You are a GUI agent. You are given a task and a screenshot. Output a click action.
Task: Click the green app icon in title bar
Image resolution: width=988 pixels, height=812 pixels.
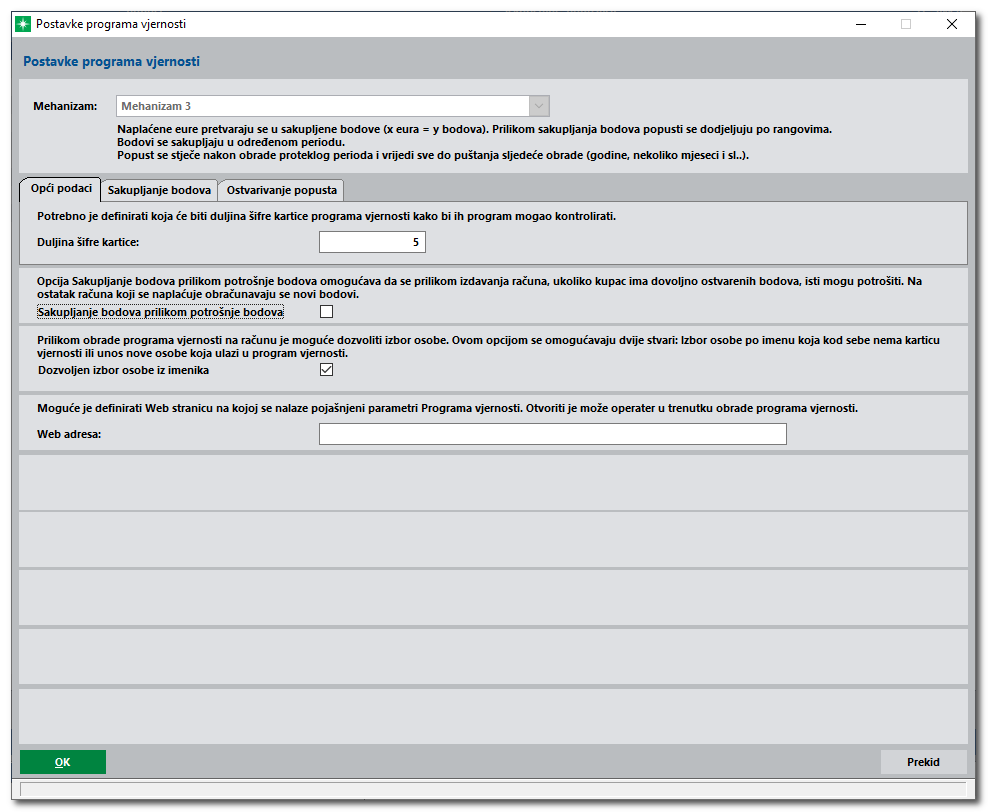[x=23, y=24]
